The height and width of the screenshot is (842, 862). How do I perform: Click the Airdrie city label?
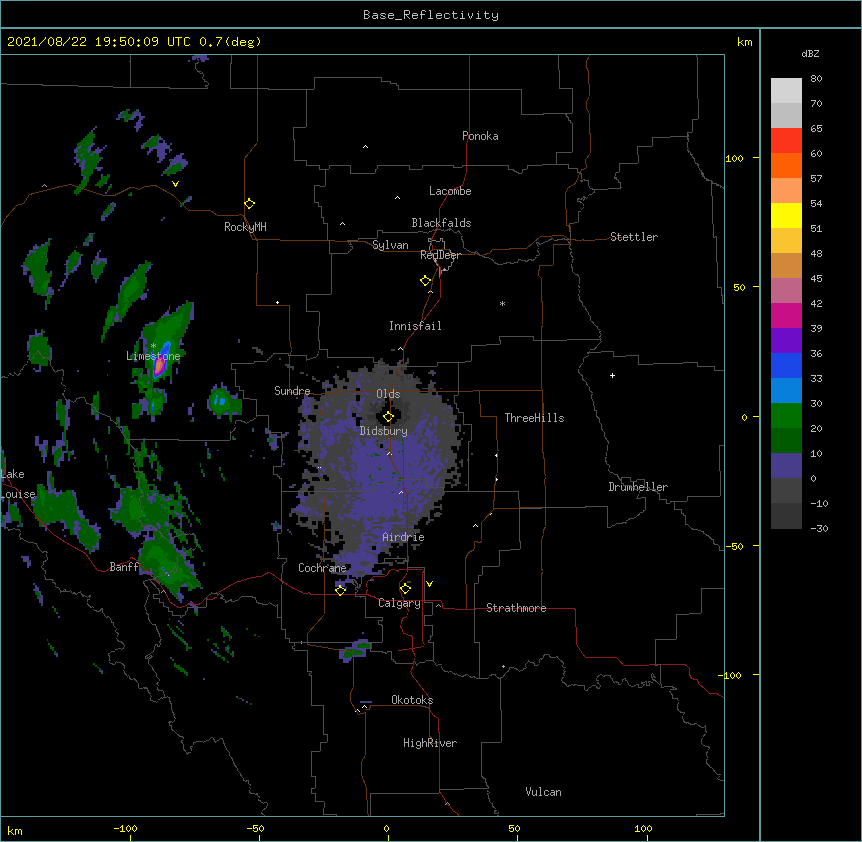[403, 537]
